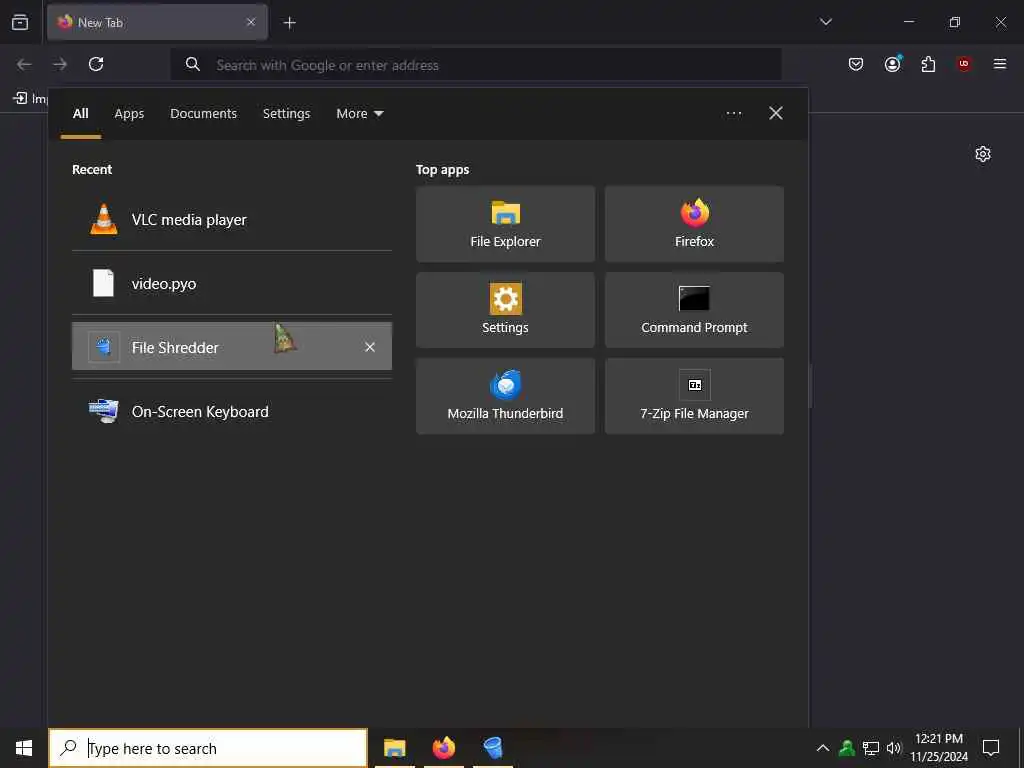Open Firefox application hamburger menu
The image size is (1024, 768).
[1000, 64]
